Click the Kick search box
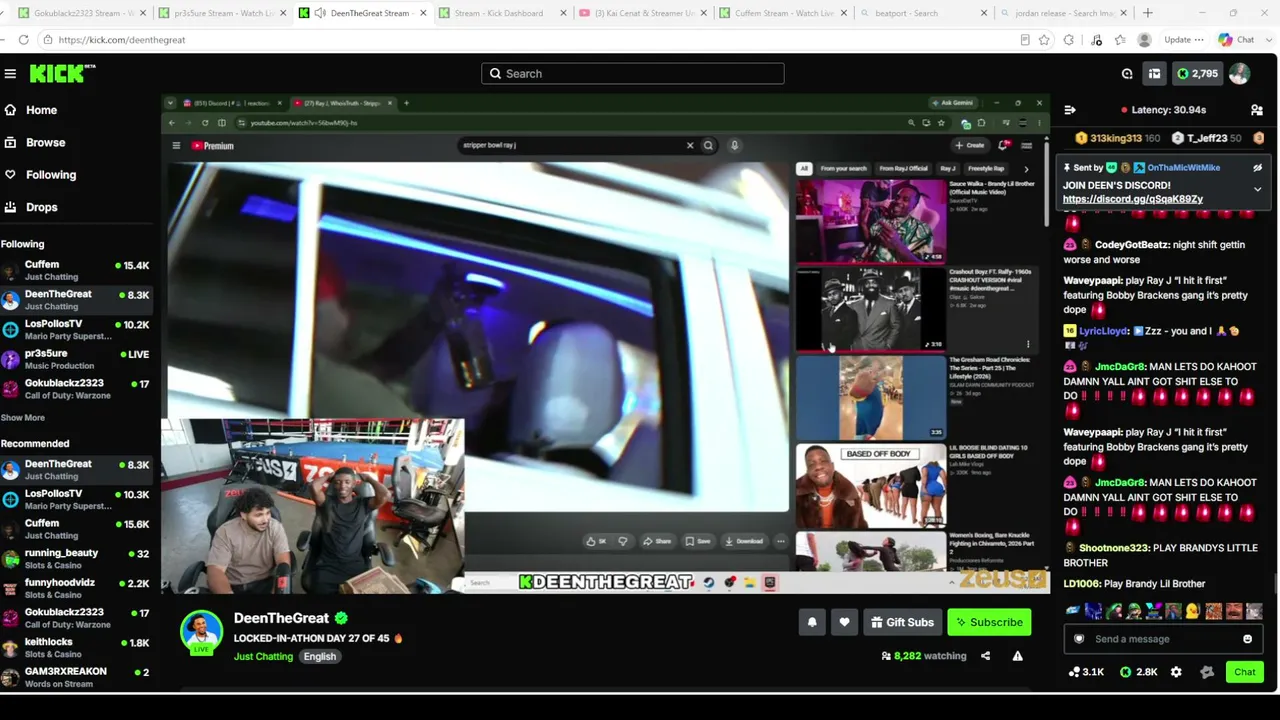1280x720 pixels. [633, 73]
